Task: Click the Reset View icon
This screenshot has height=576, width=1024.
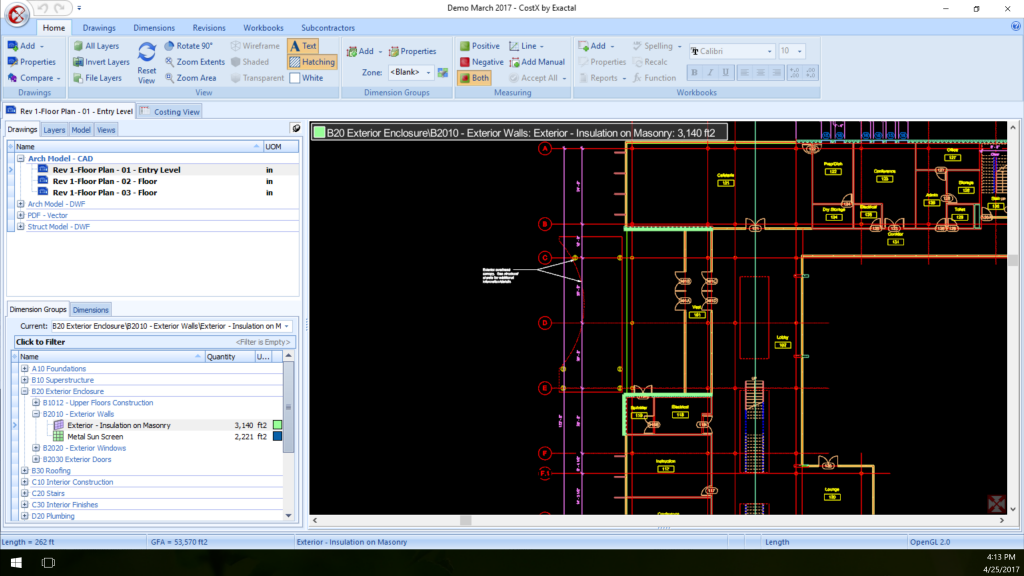Action: click(x=146, y=52)
